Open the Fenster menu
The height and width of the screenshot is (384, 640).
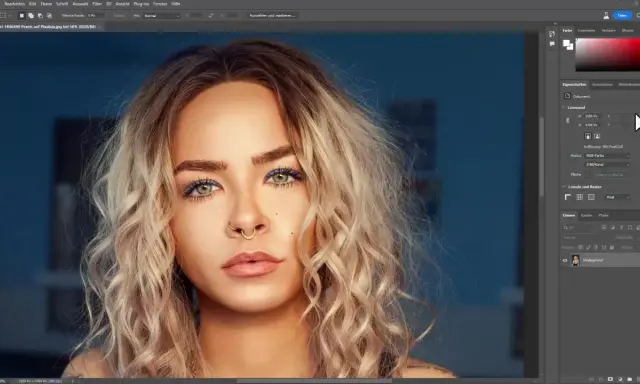pyautogui.click(x=160, y=4)
